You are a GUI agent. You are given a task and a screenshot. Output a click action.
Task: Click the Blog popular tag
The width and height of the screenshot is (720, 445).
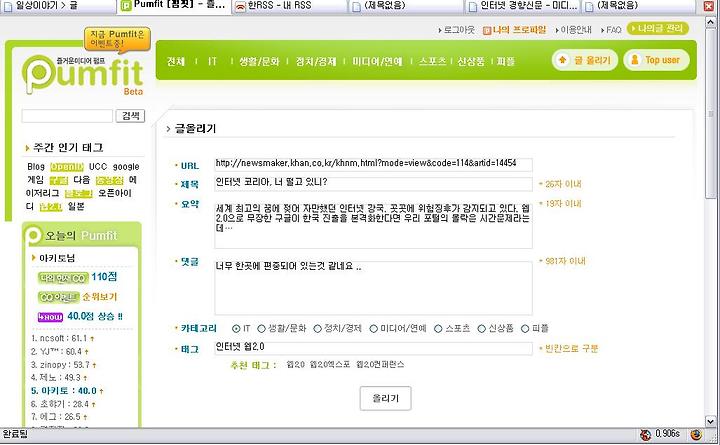tap(36, 167)
